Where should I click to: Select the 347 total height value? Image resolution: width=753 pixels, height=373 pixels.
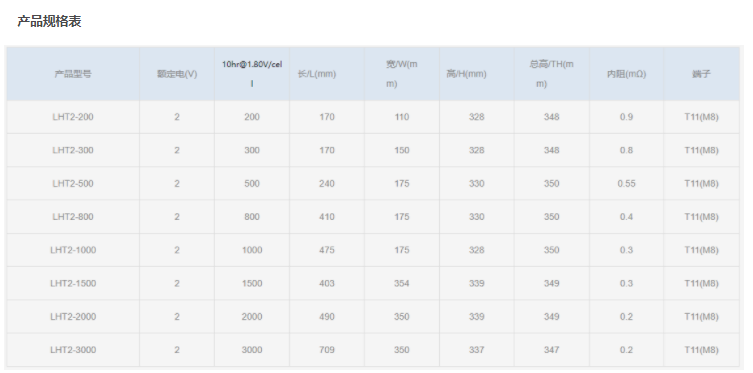pyautogui.click(x=551, y=349)
